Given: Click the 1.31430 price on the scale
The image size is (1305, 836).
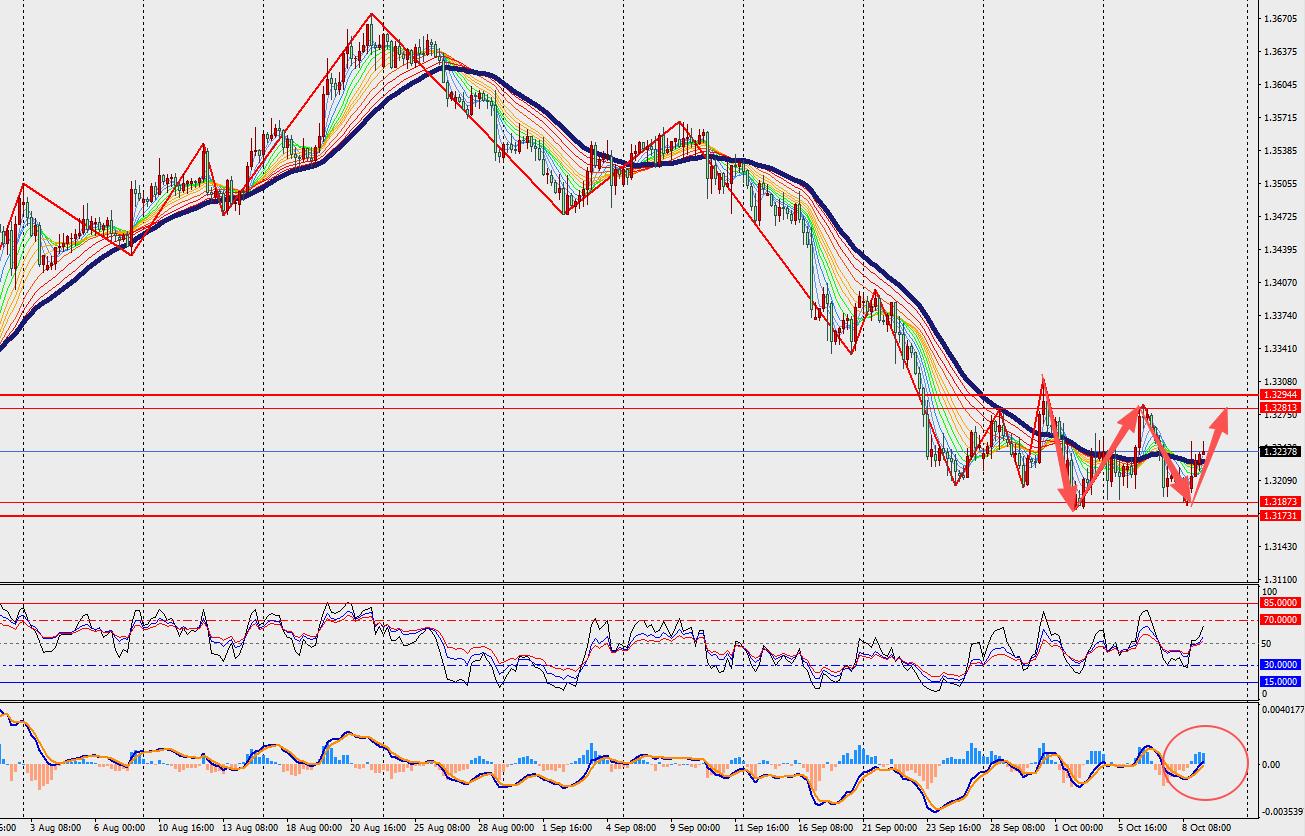Looking at the screenshot, I should click(x=1281, y=547).
